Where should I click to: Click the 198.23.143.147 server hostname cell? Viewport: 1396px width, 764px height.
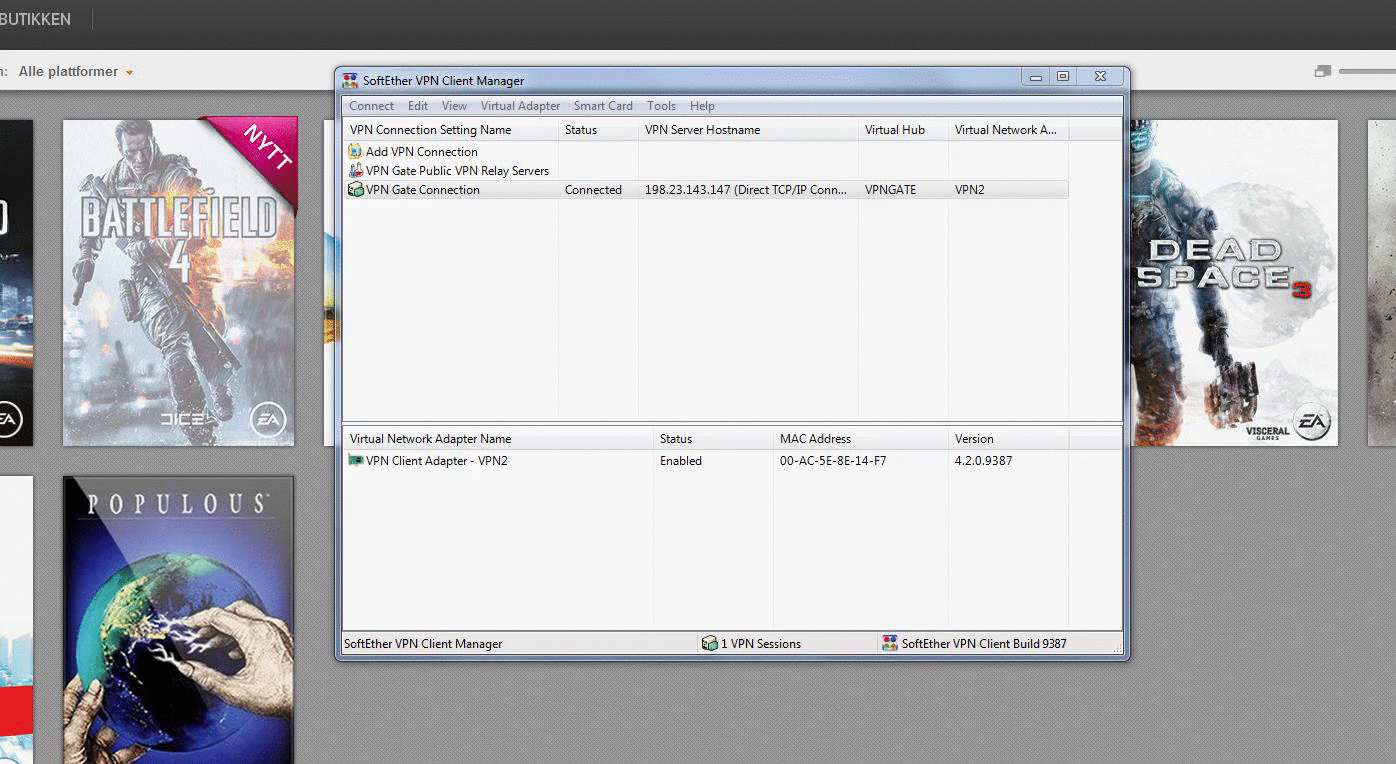pyautogui.click(x=745, y=190)
